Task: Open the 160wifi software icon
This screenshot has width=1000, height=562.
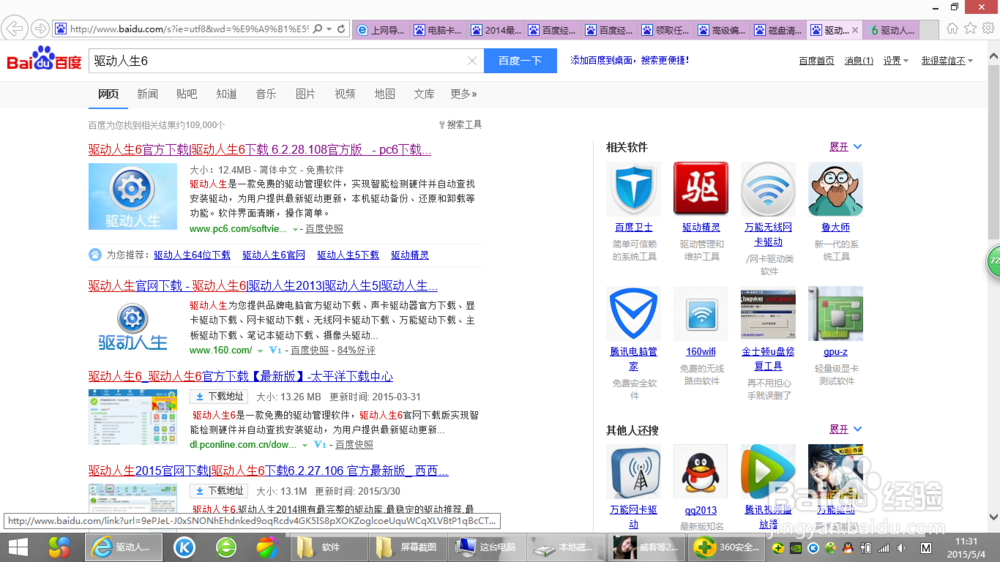Action: pos(701,313)
